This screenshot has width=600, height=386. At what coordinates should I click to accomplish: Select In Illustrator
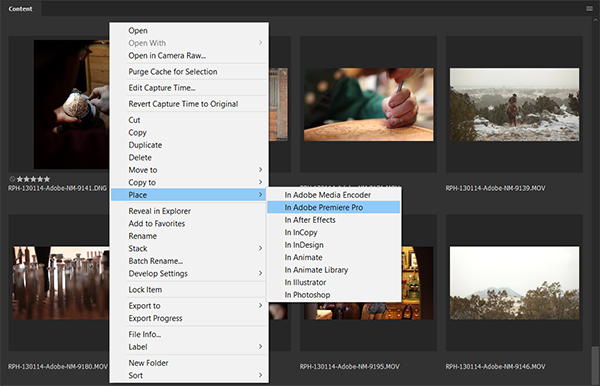[x=334, y=282]
